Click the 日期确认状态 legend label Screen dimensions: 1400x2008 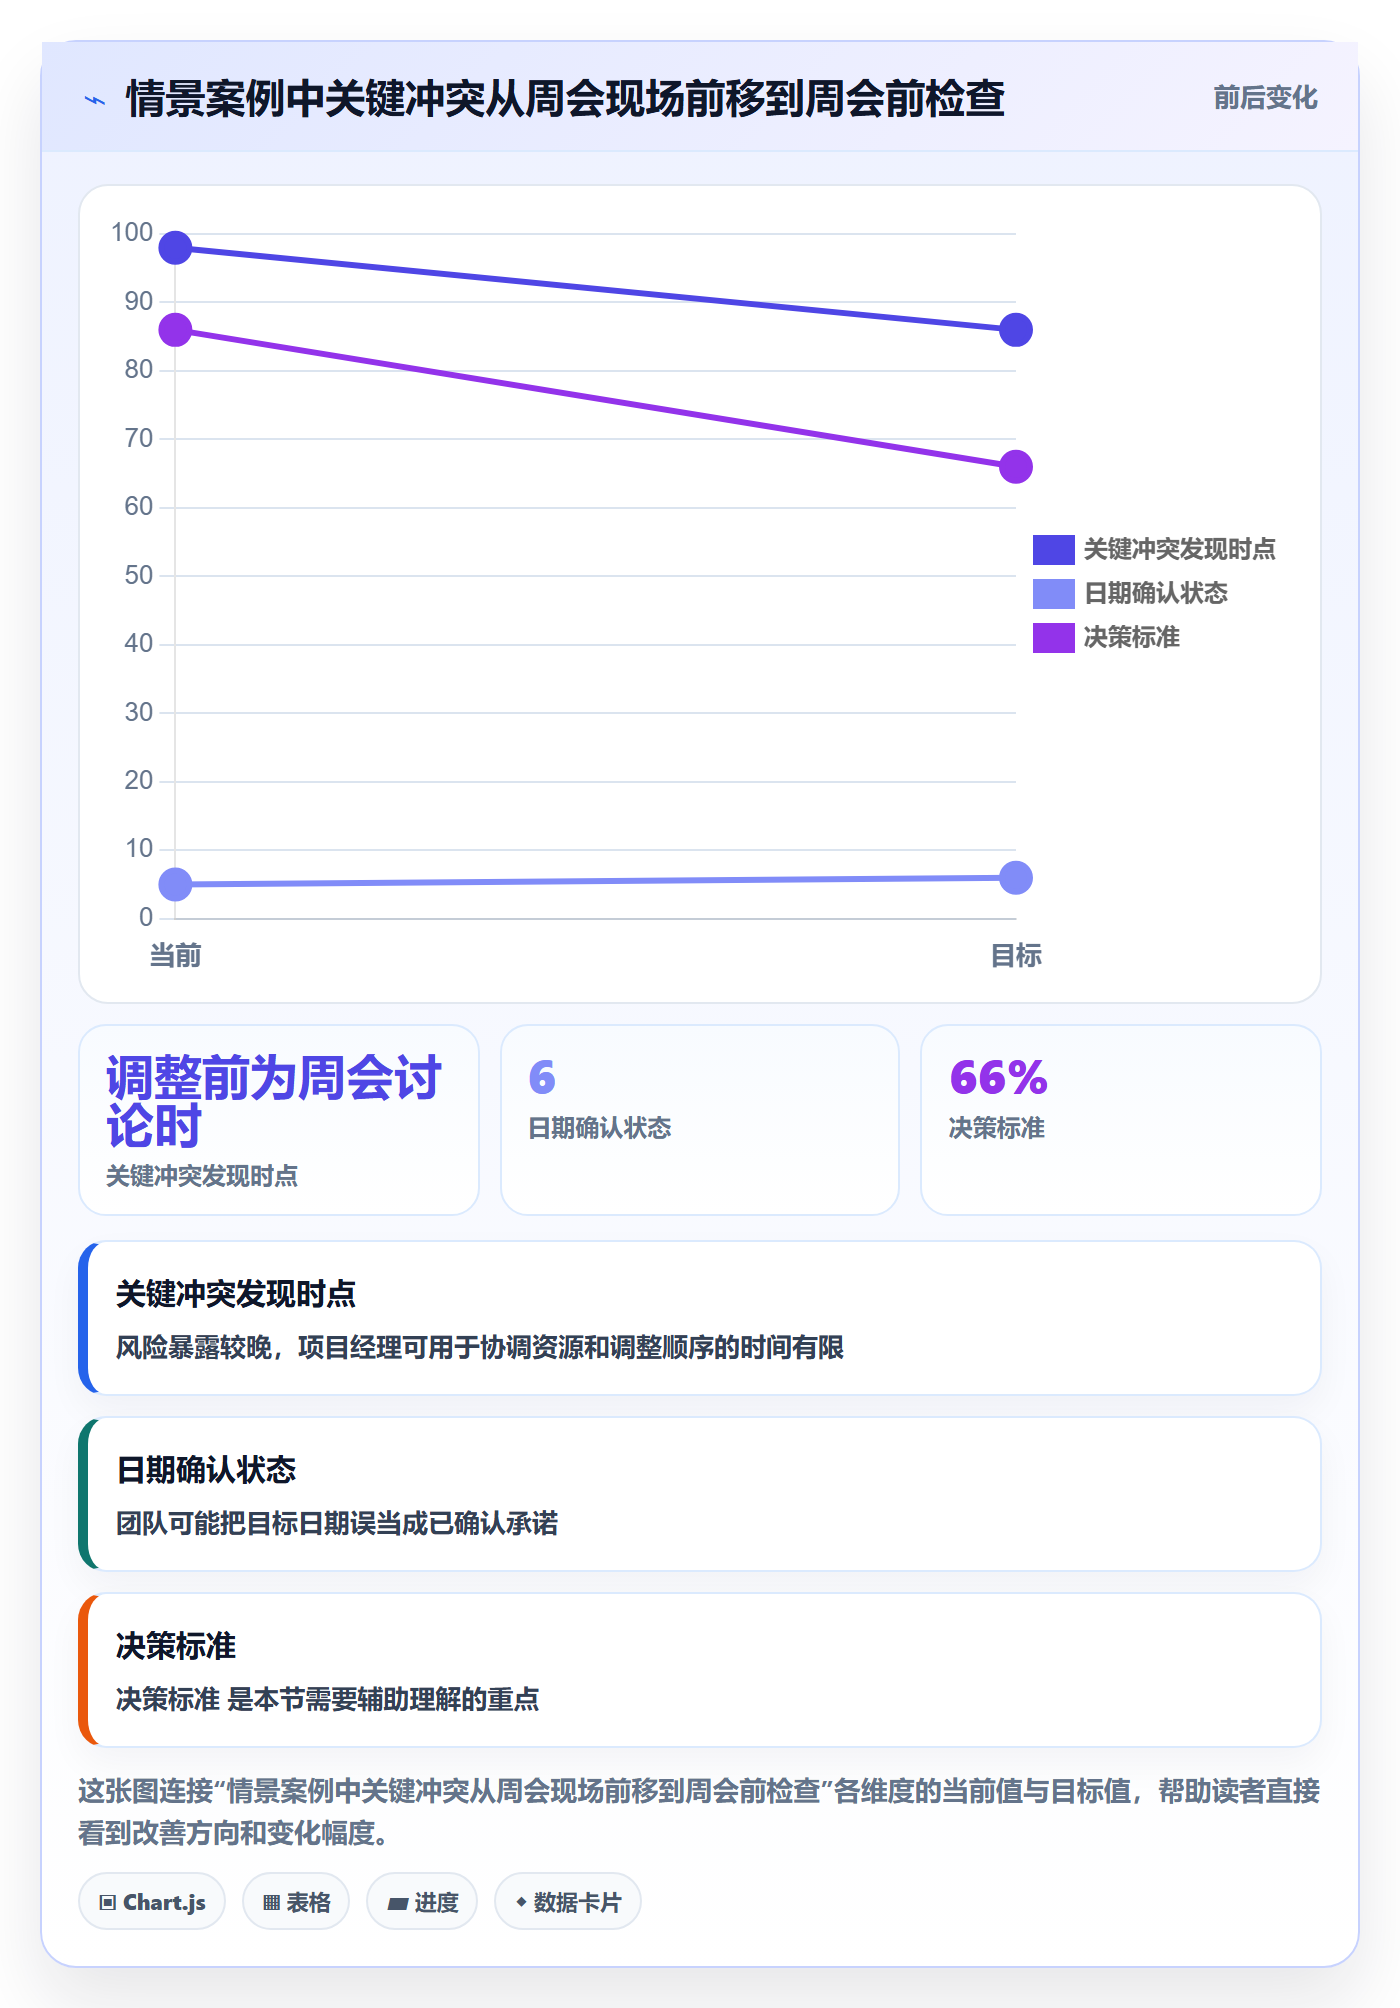coord(1155,593)
